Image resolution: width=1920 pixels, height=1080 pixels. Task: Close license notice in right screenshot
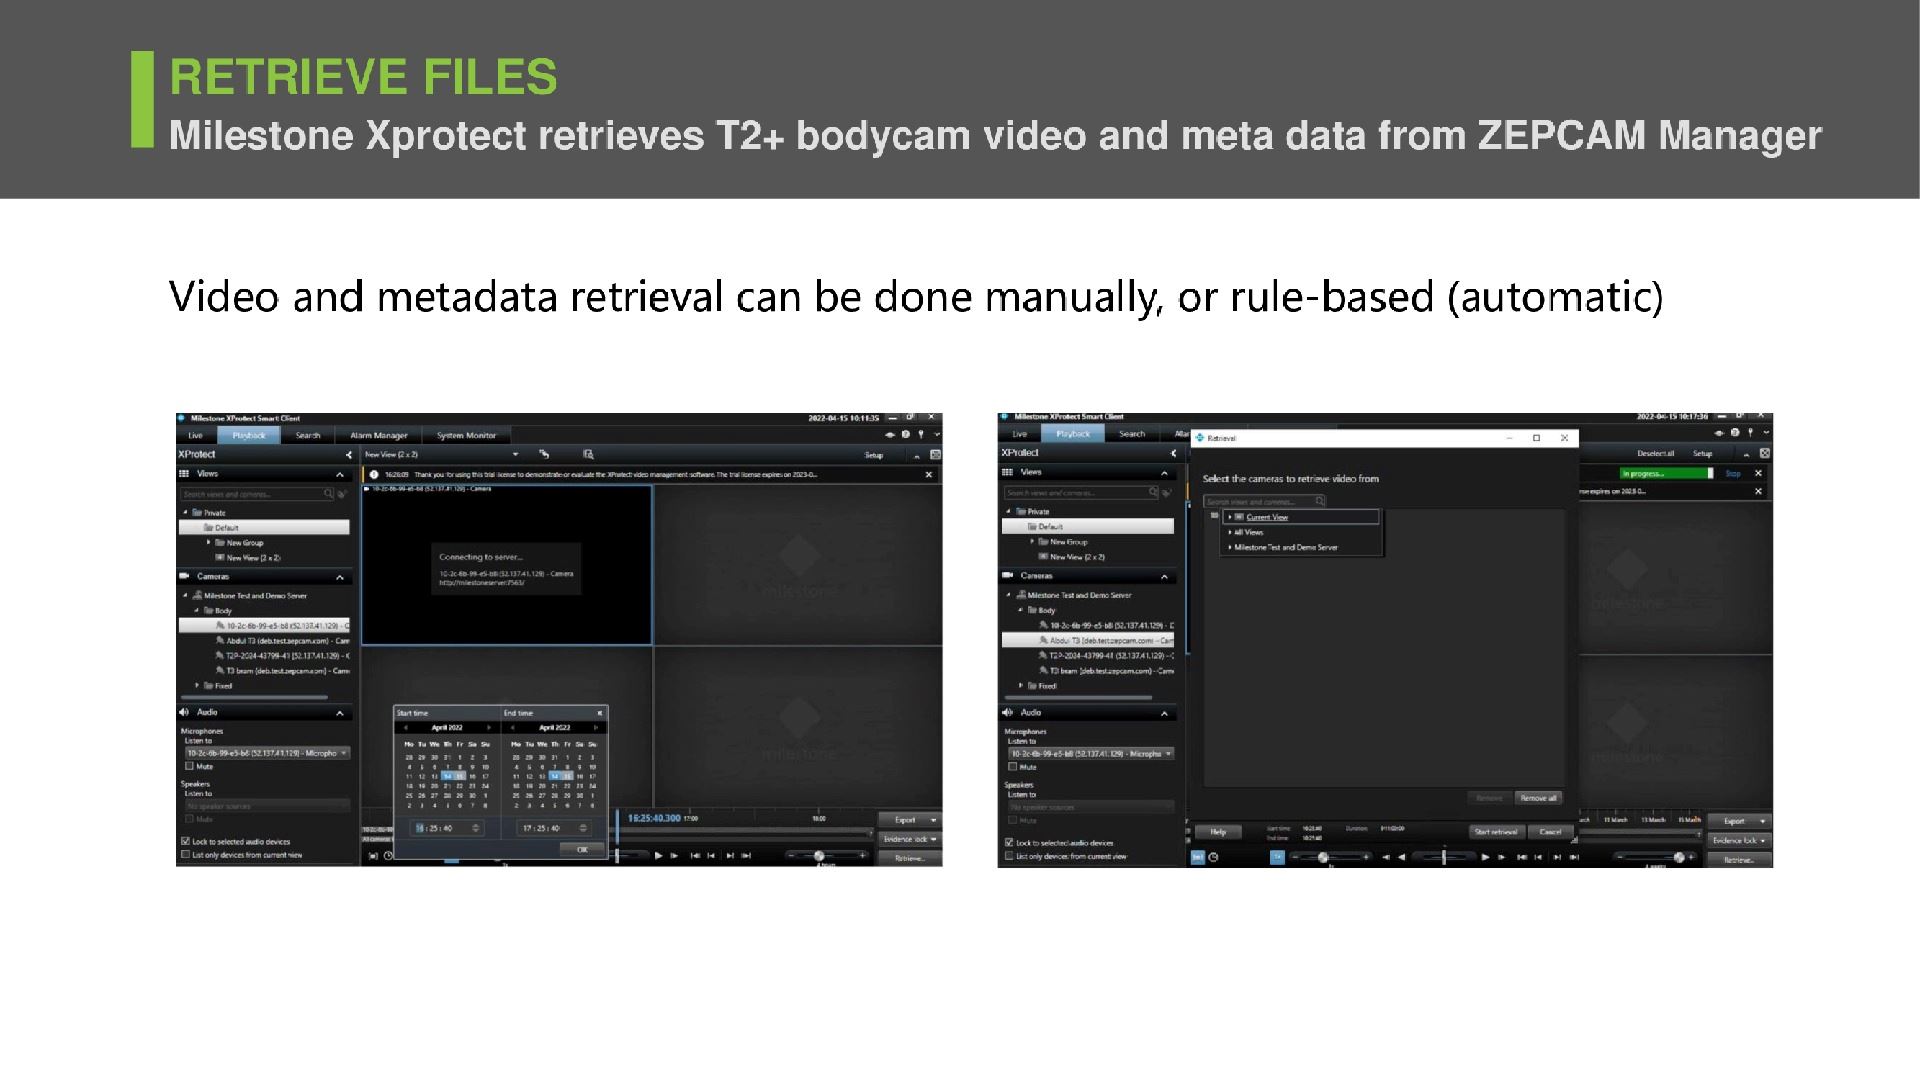[x=1758, y=491]
